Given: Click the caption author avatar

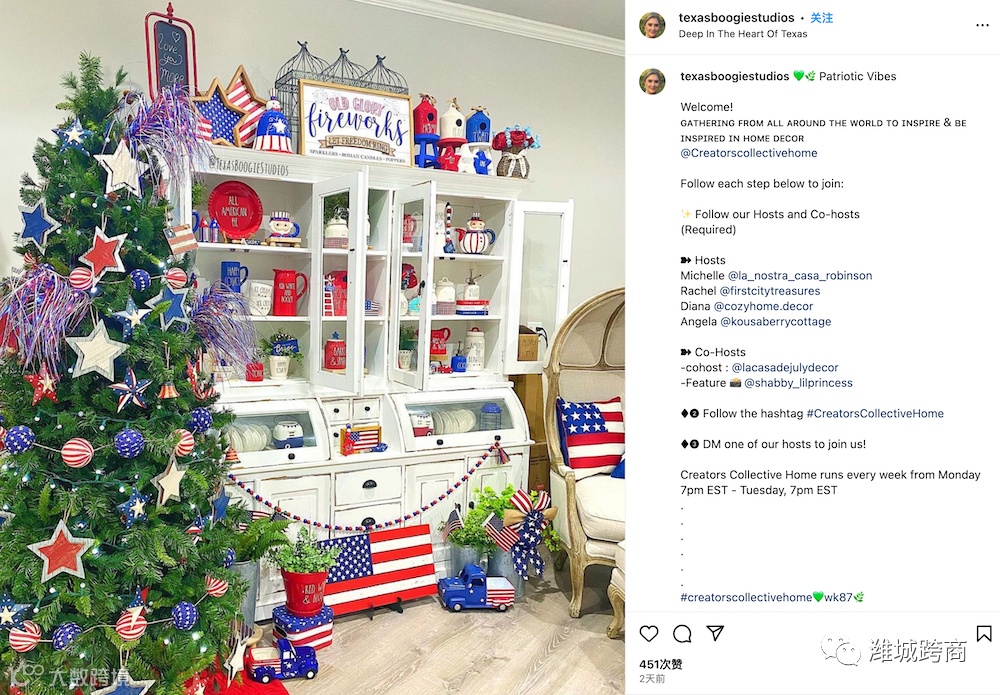Looking at the screenshot, I should coord(652,81).
